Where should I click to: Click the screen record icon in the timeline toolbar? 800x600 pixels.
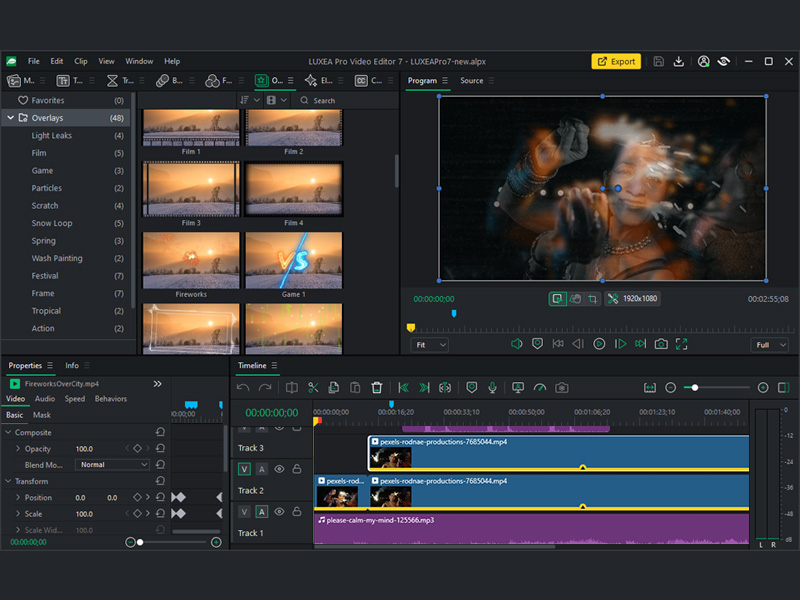coord(517,388)
